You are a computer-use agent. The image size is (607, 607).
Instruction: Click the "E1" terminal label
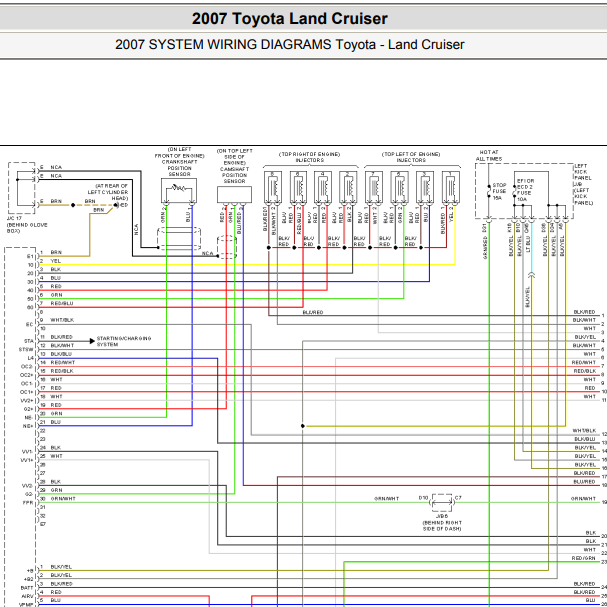click(x=30, y=256)
